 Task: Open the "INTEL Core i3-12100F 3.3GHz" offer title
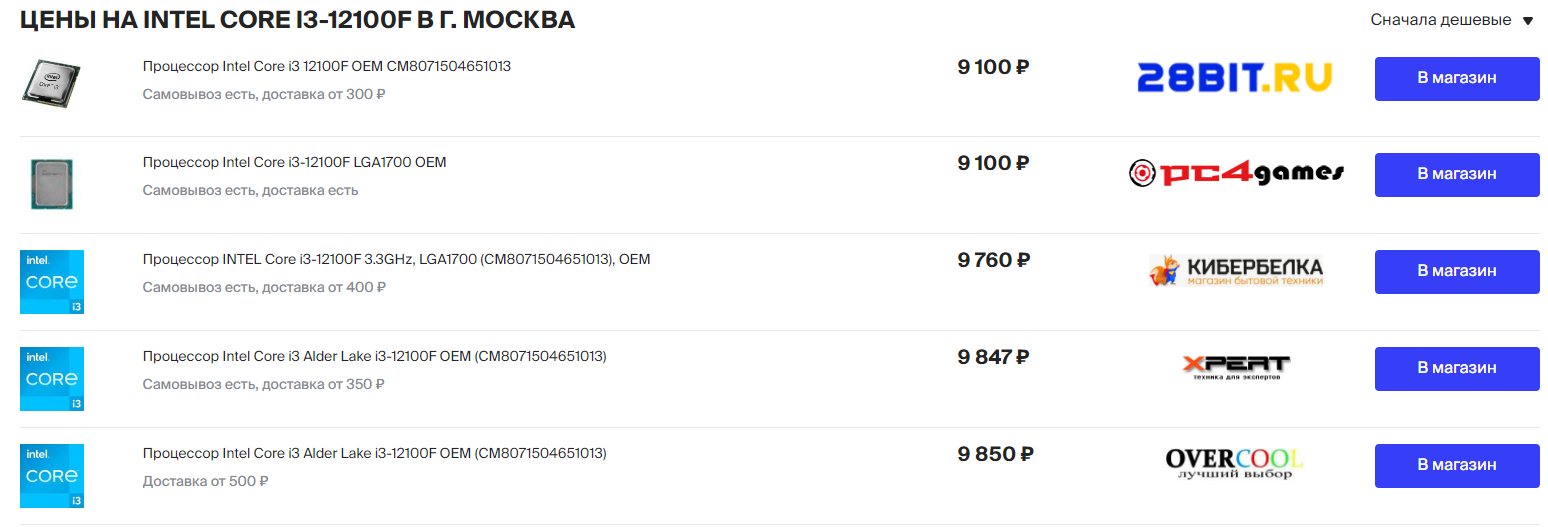tap(396, 259)
